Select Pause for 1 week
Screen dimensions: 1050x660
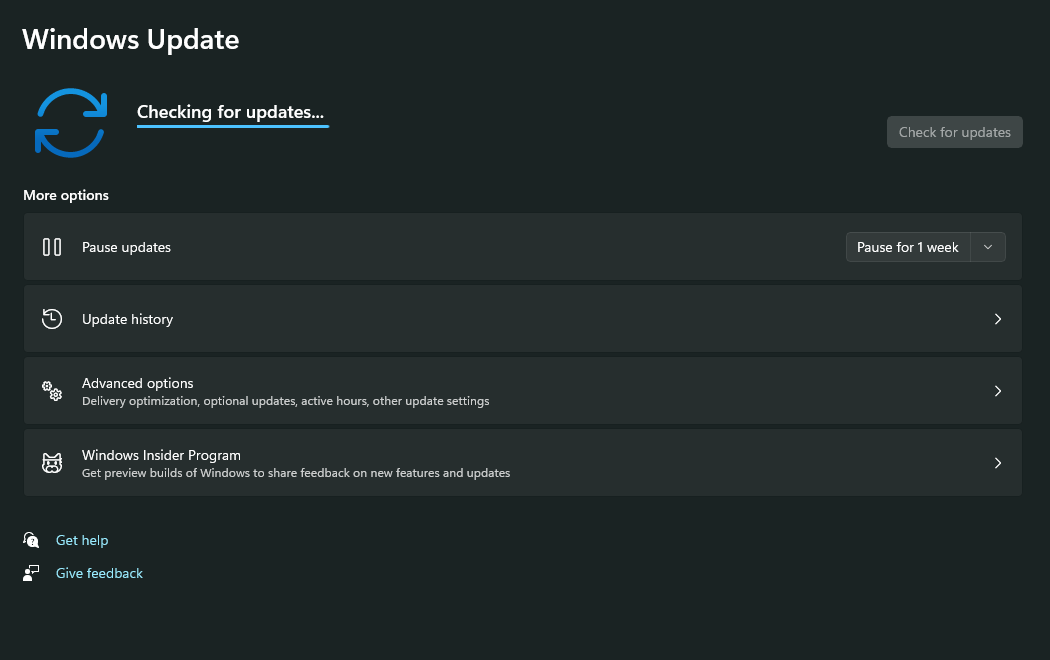[907, 247]
